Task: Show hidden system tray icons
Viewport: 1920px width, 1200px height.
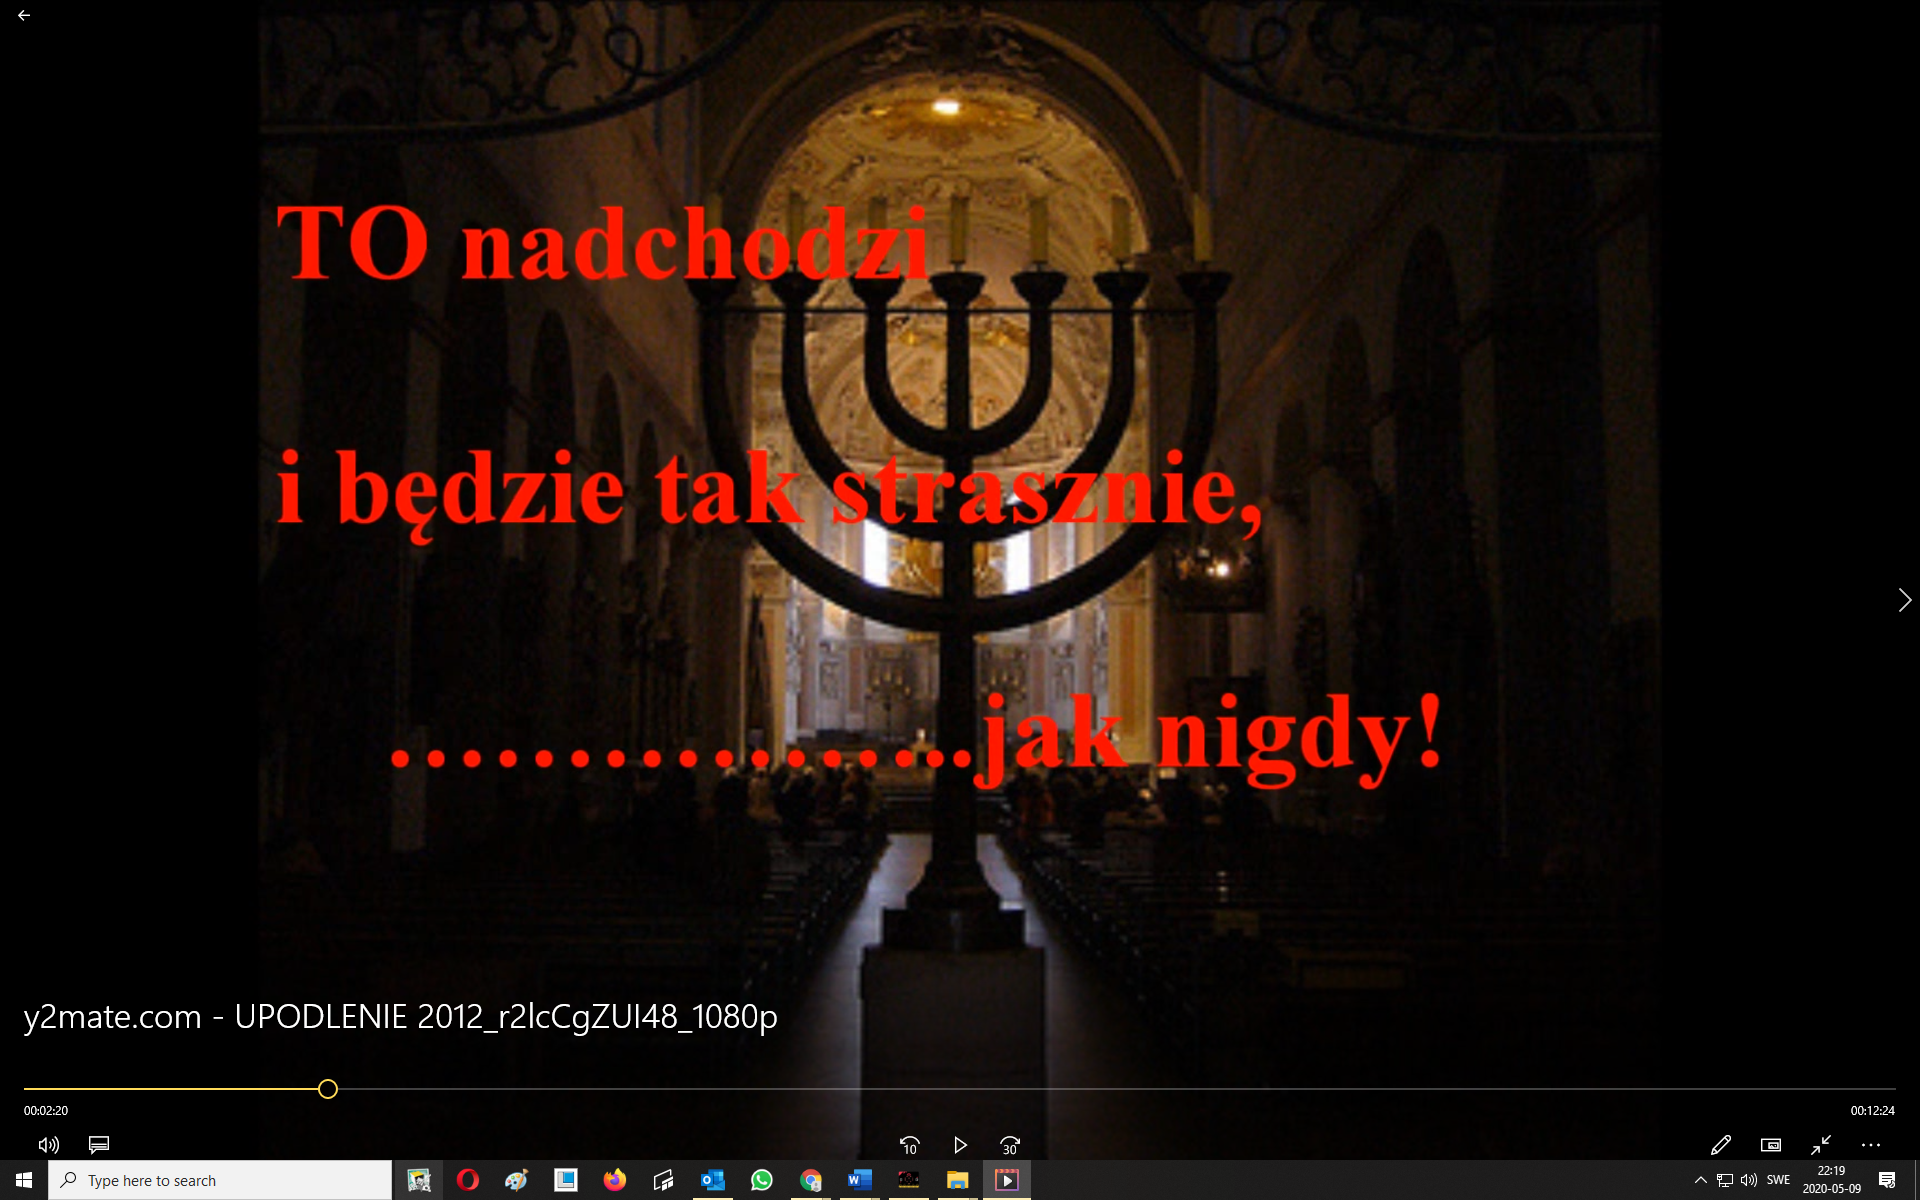Action: (1700, 1180)
